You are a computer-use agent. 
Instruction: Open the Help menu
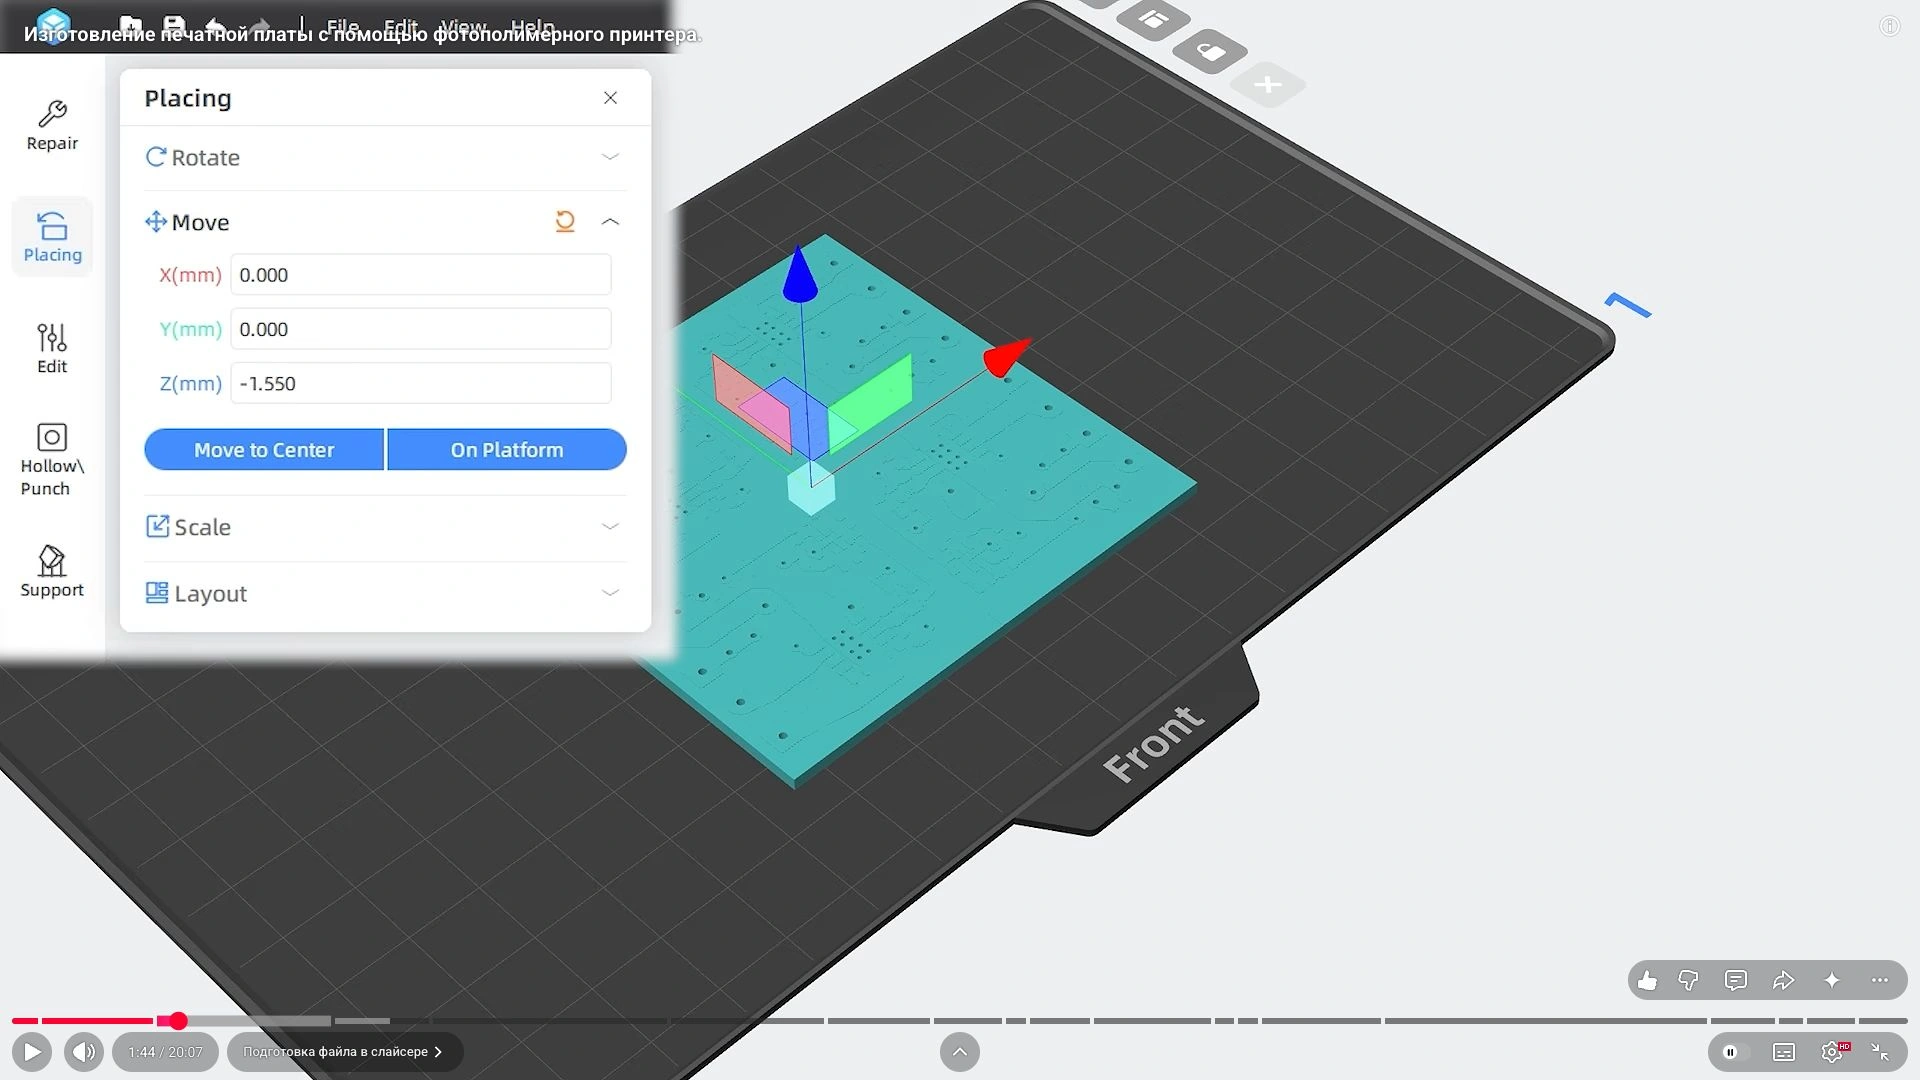coord(532,26)
